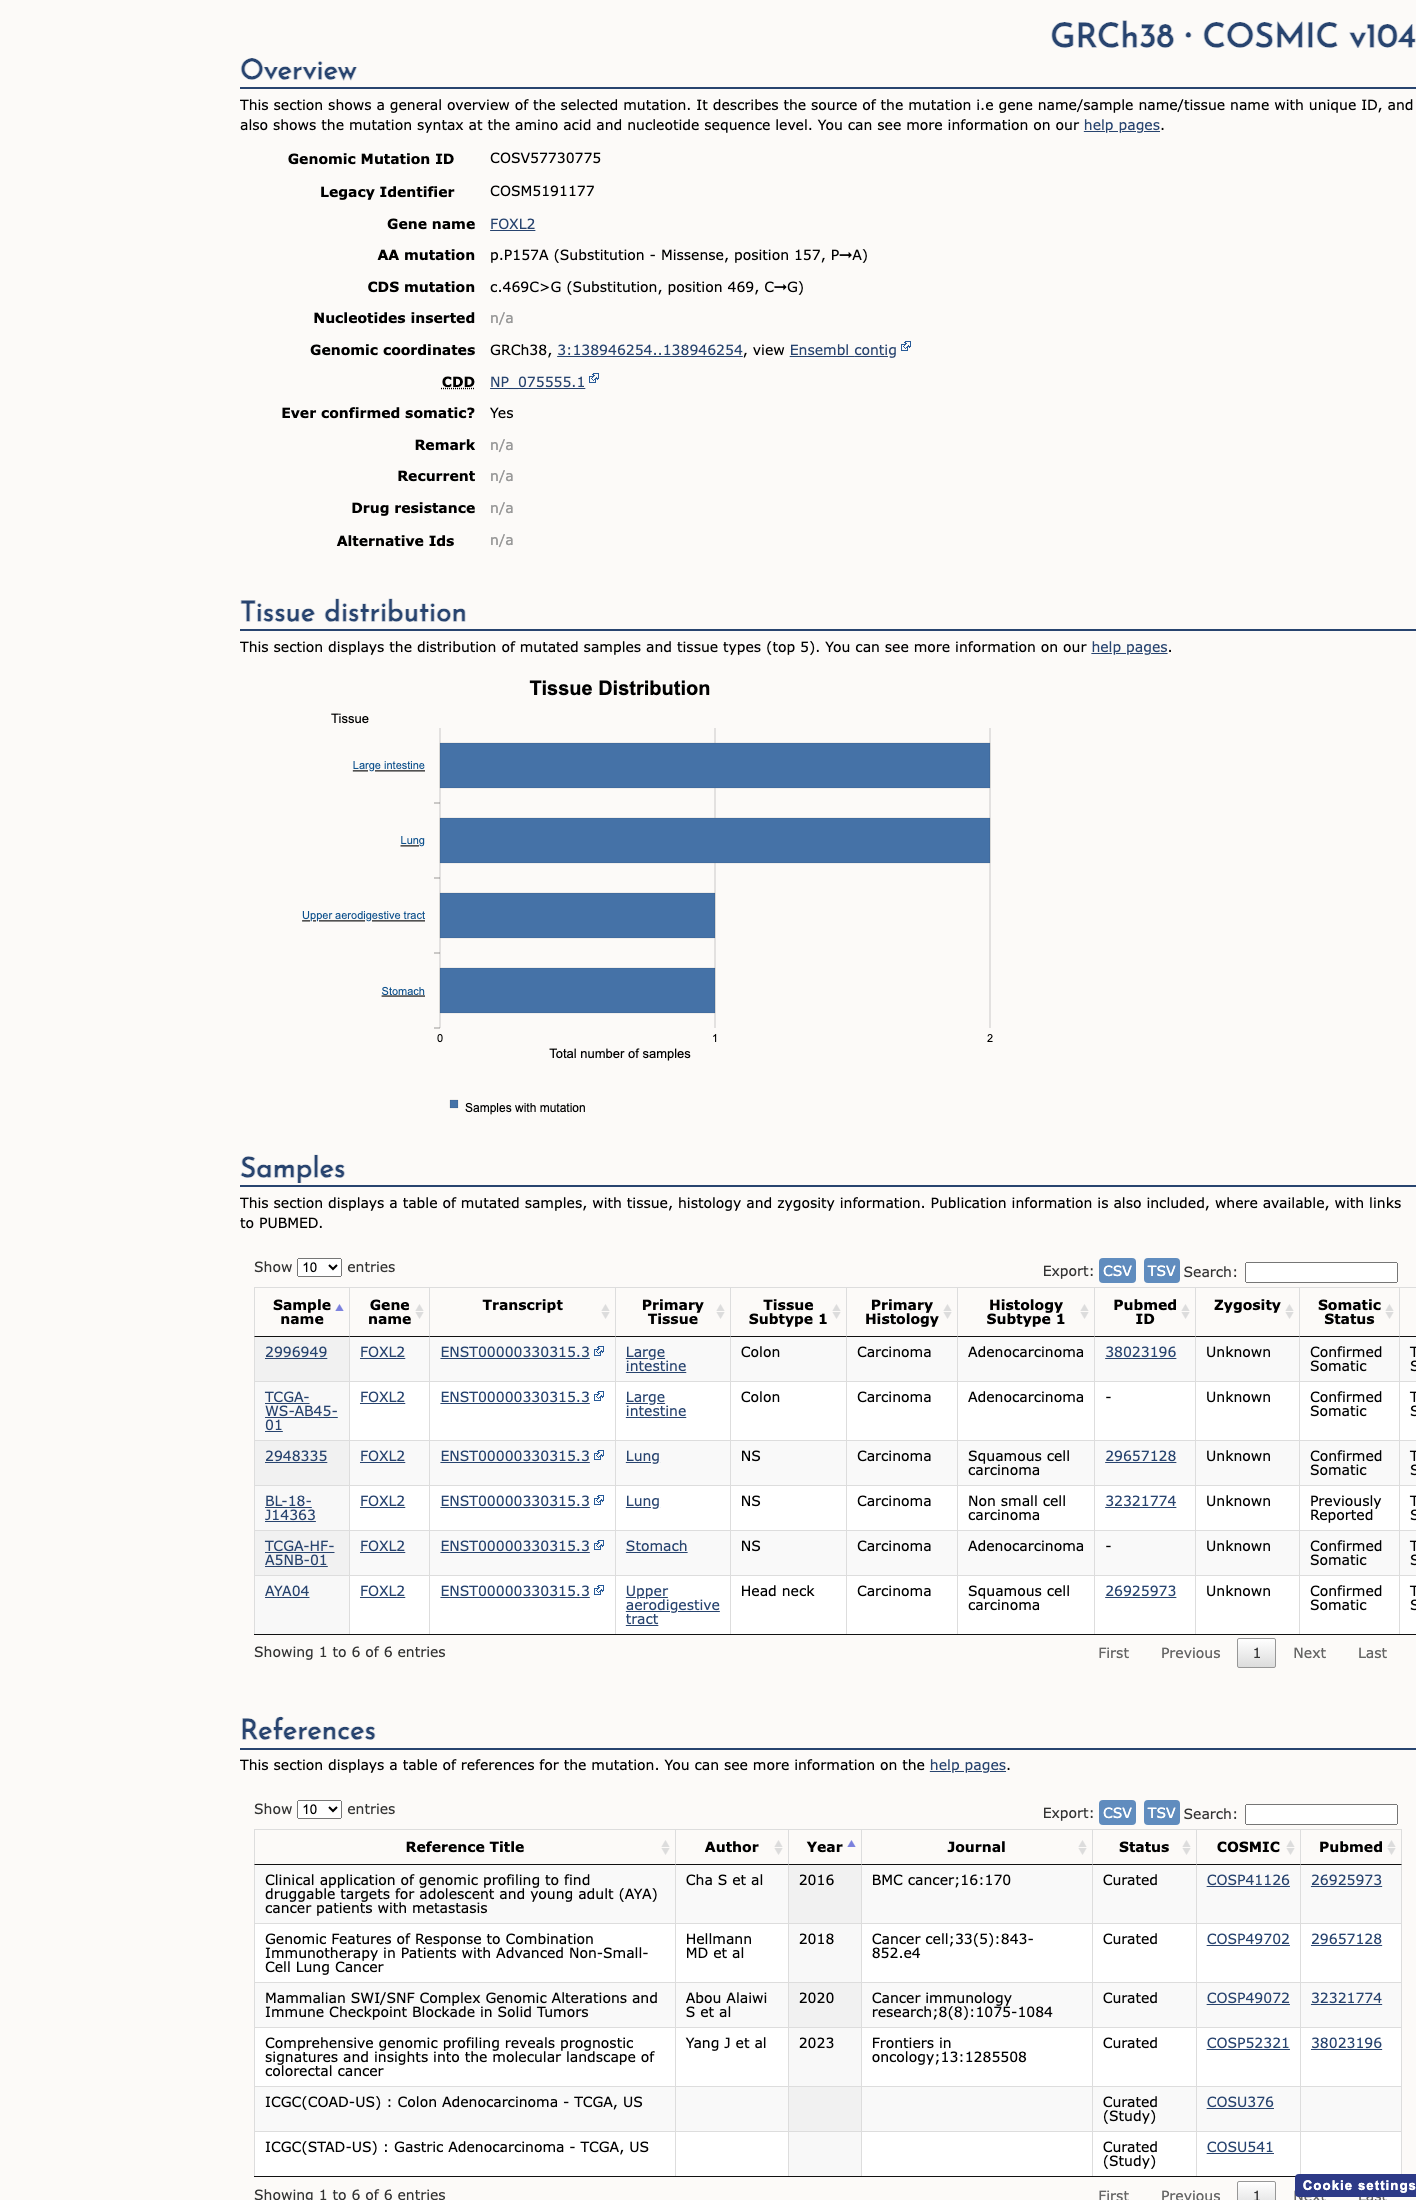Click sort arrows beside Histology Subtype 1 header
This screenshot has width=1416, height=2200.
point(1084,1311)
